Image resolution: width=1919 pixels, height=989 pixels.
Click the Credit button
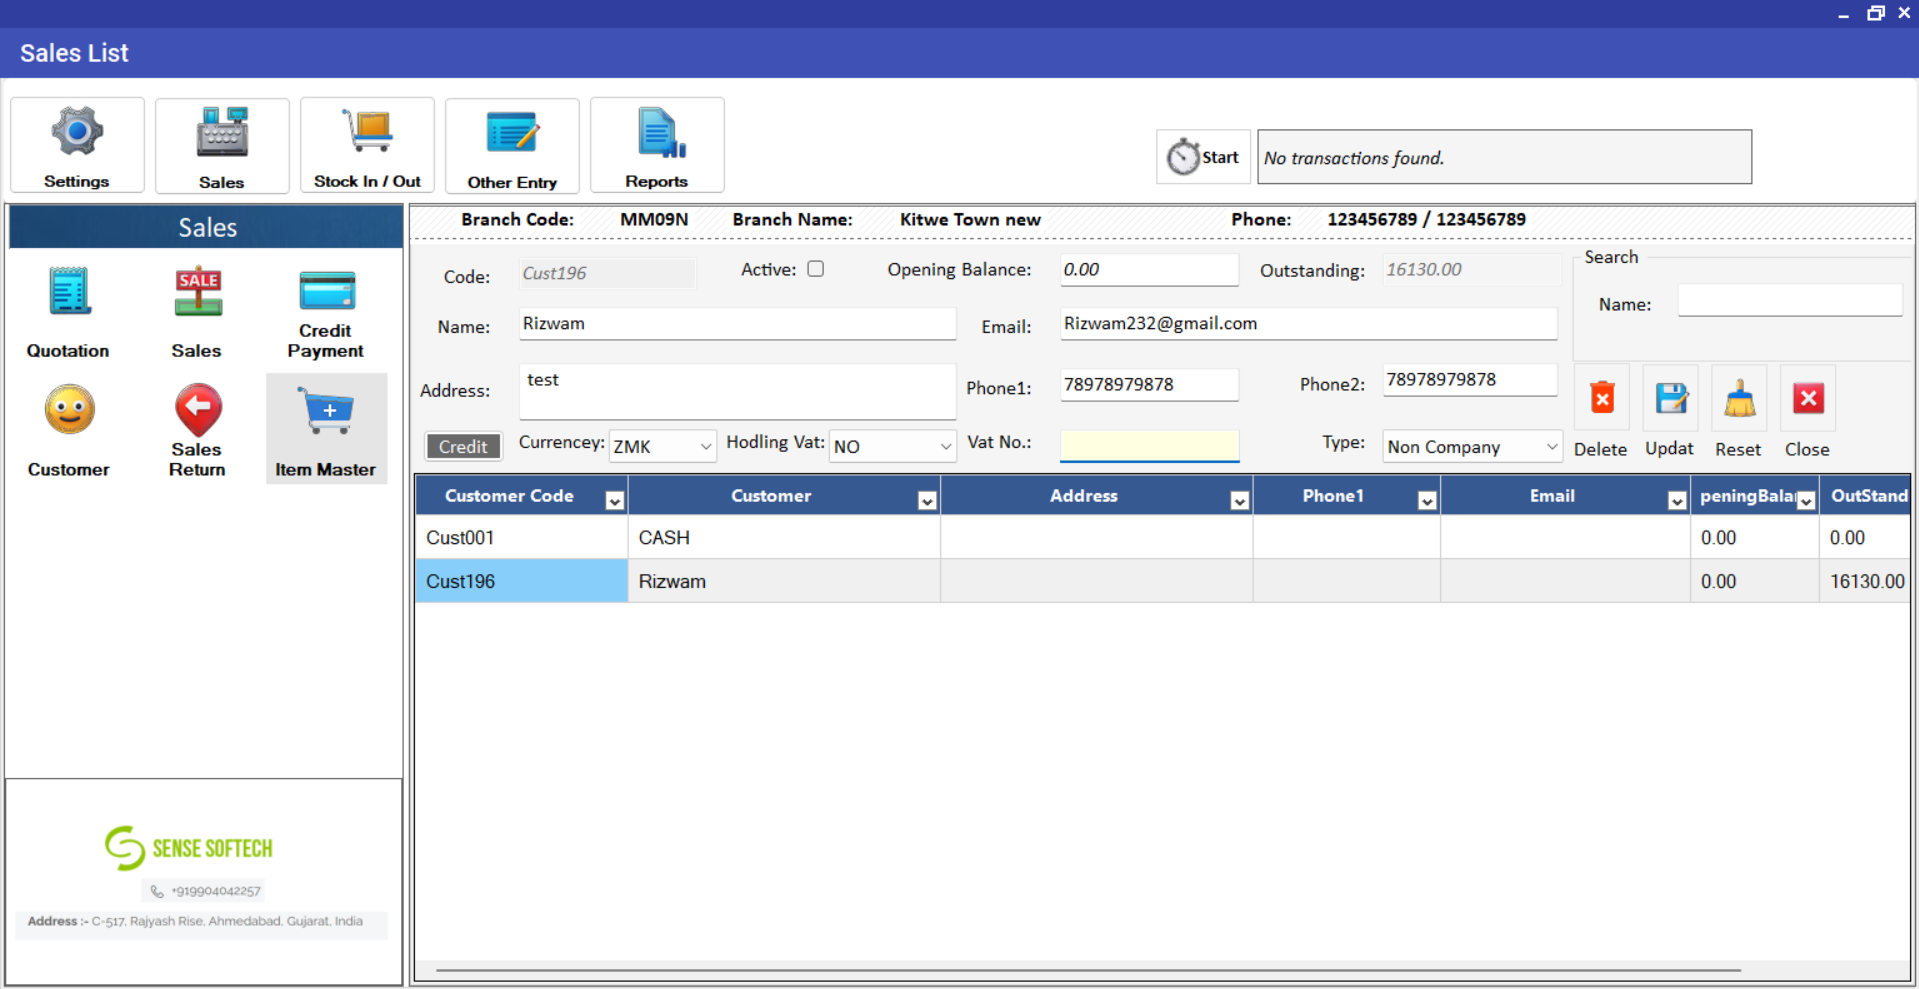463,446
